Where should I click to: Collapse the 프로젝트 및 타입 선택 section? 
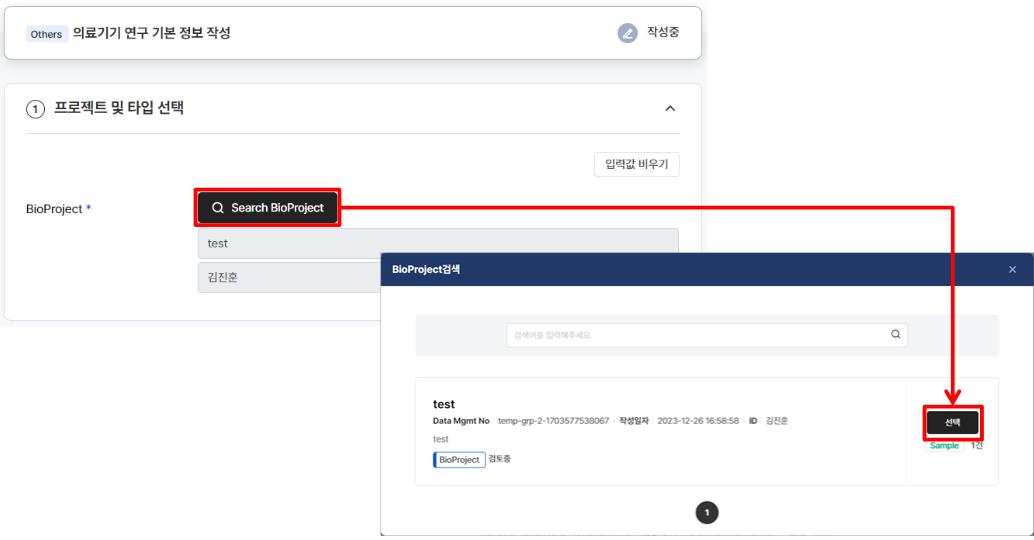pyautogui.click(x=670, y=108)
